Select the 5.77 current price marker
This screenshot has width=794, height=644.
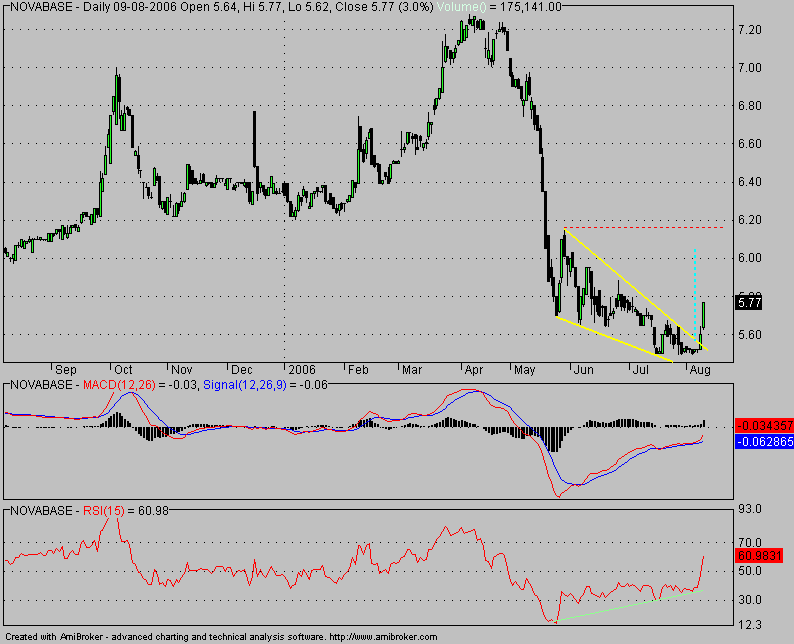tap(749, 303)
